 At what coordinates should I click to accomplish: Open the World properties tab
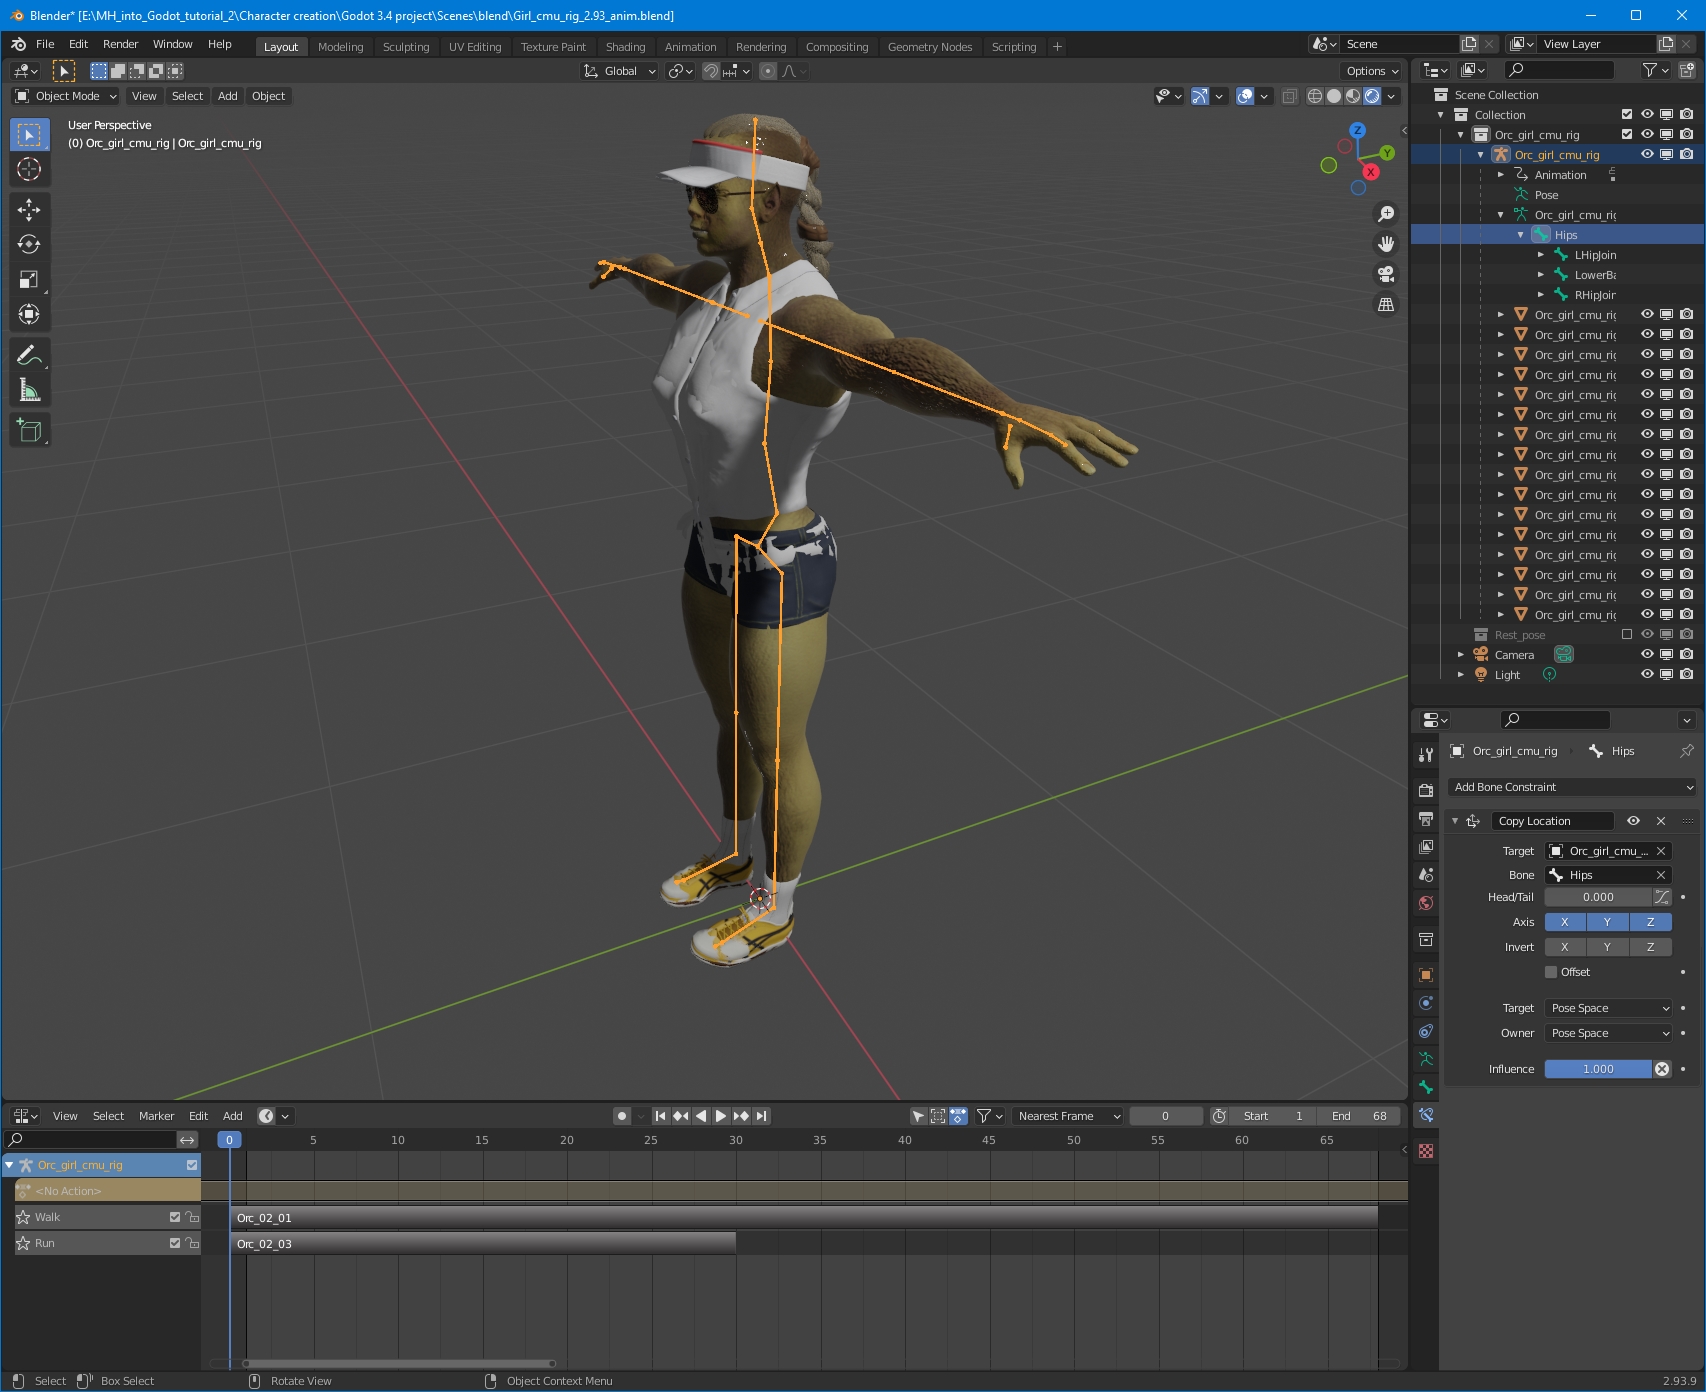click(x=1426, y=903)
